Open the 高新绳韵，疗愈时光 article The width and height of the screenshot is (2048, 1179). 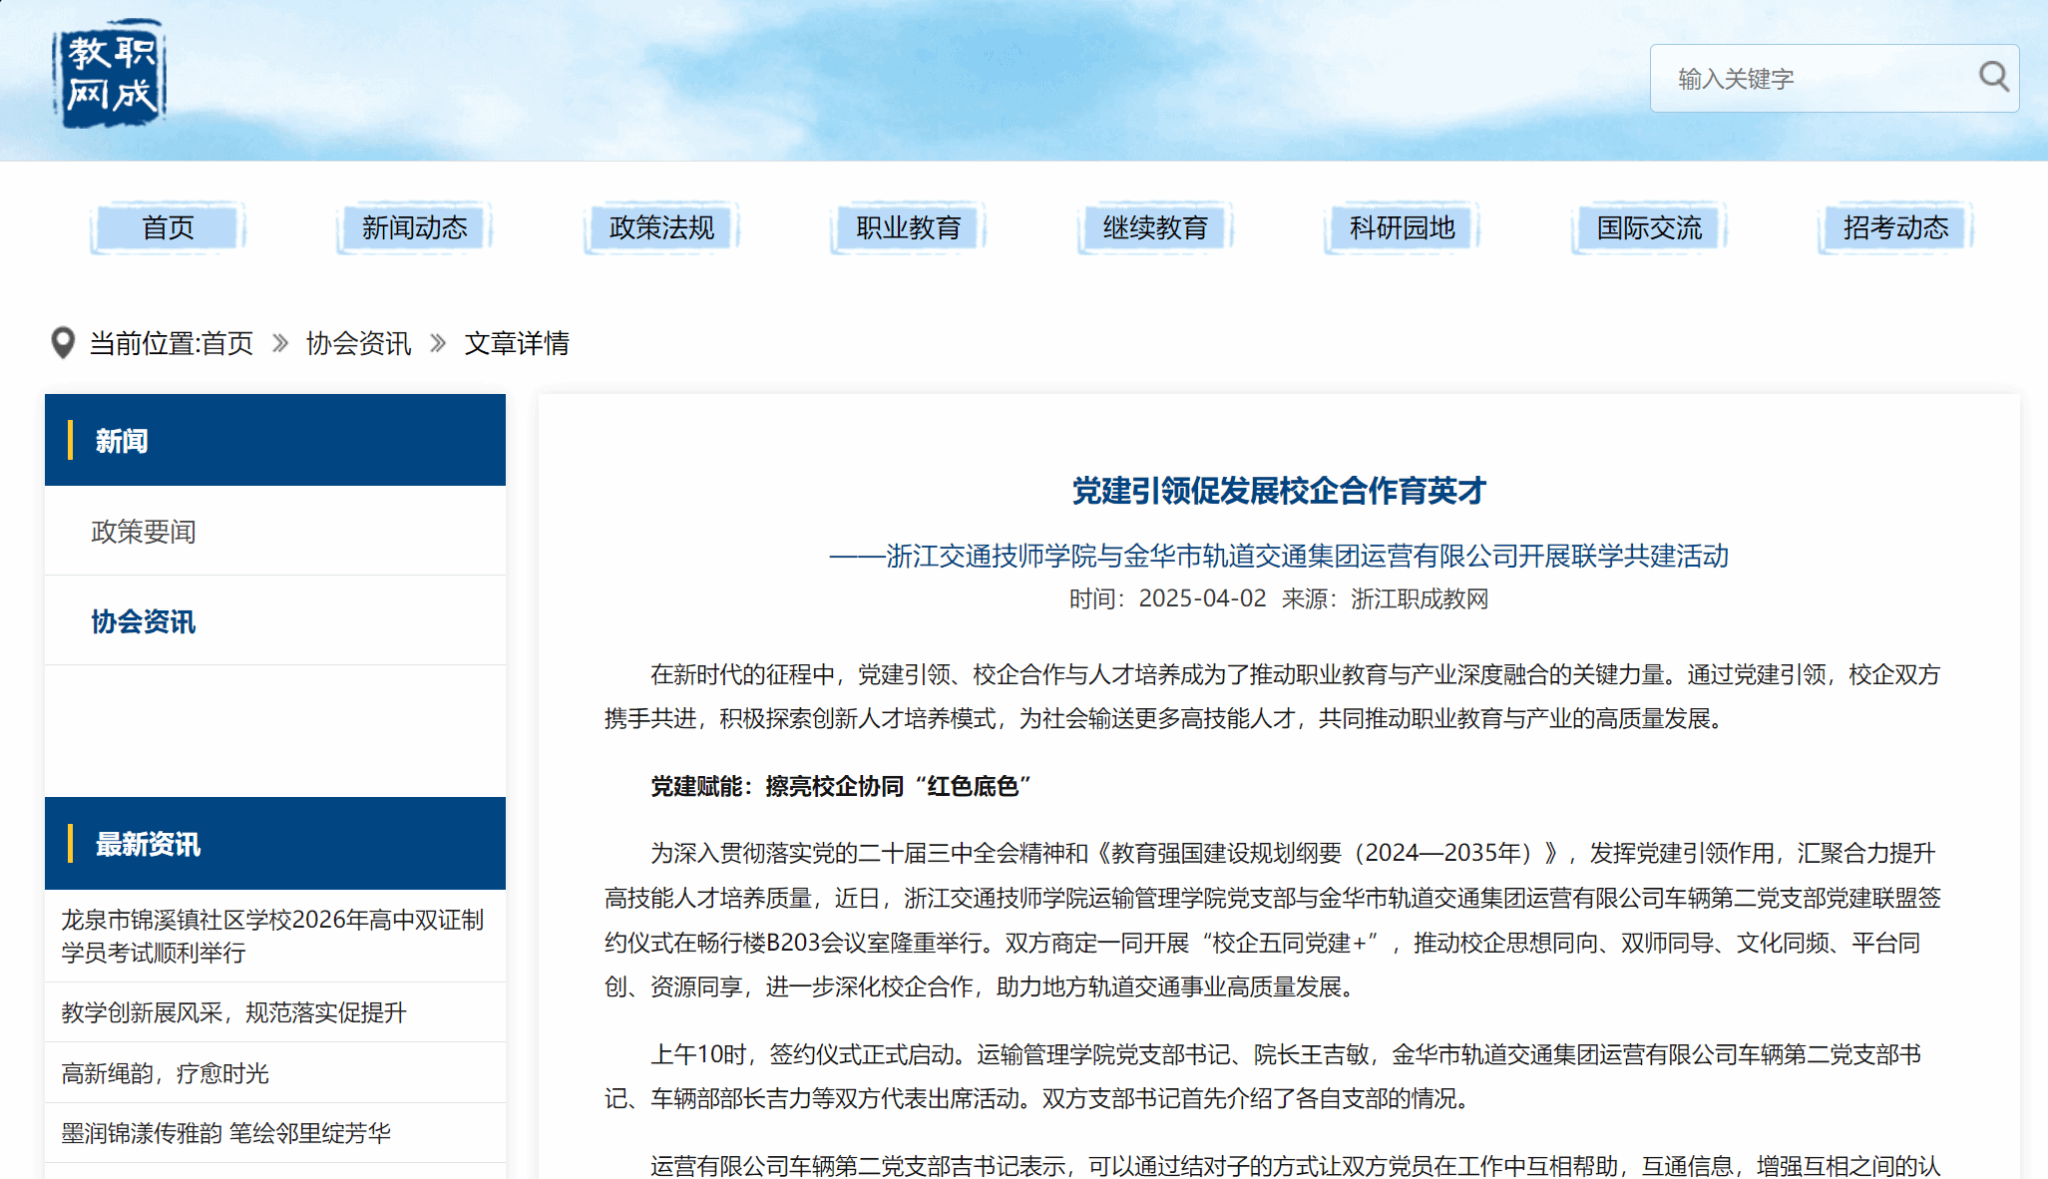pyautogui.click(x=165, y=1074)
